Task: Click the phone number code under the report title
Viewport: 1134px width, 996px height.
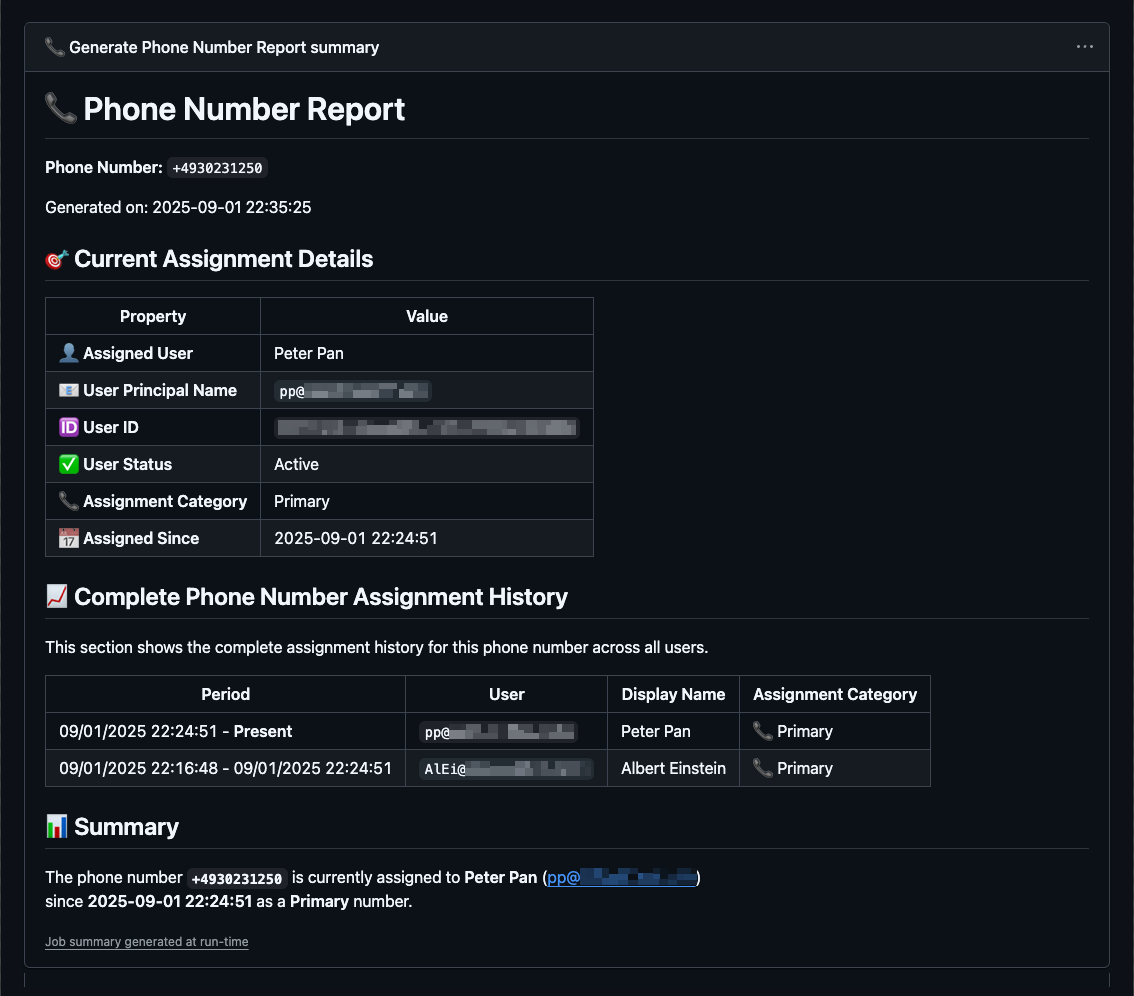Action: pos(217,168)
